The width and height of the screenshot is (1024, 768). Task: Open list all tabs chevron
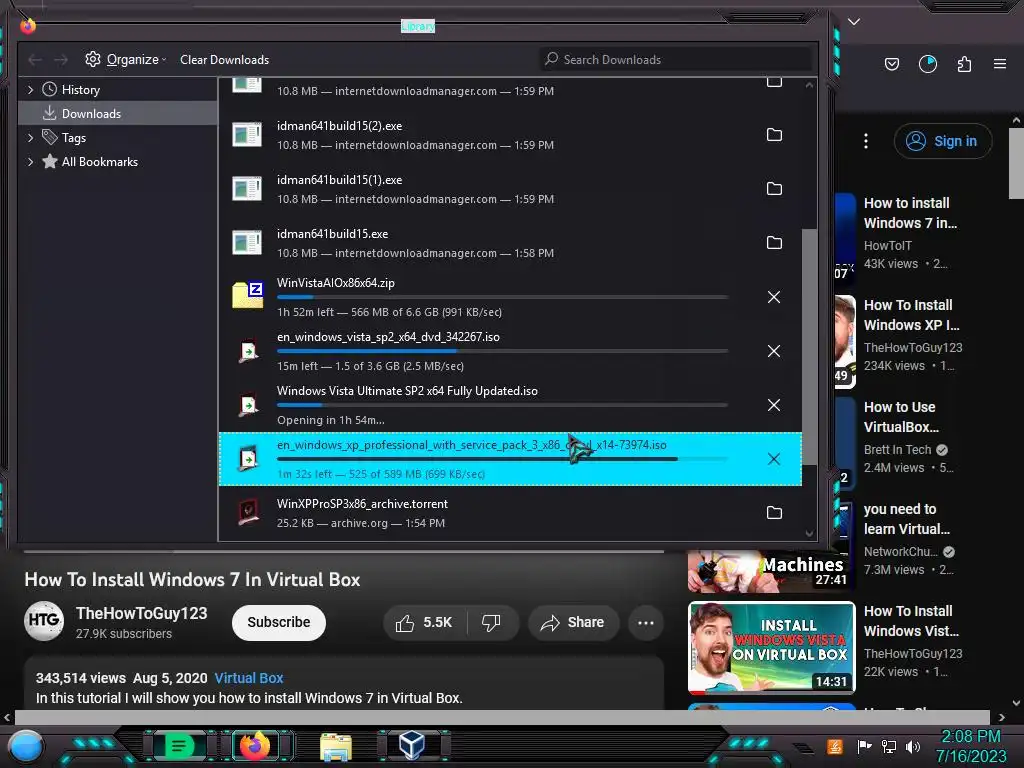pyautogui.click(x=854, y=22)
